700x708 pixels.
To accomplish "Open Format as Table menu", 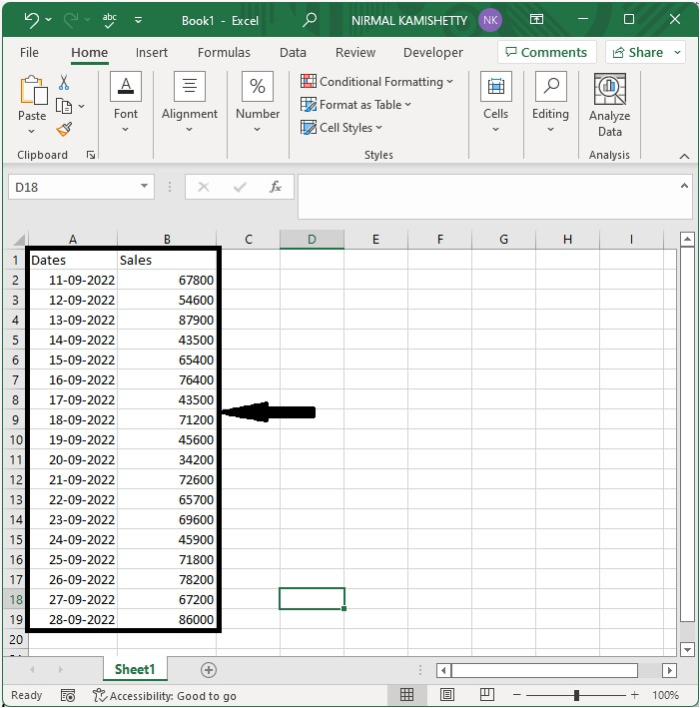I will [356, 105].
